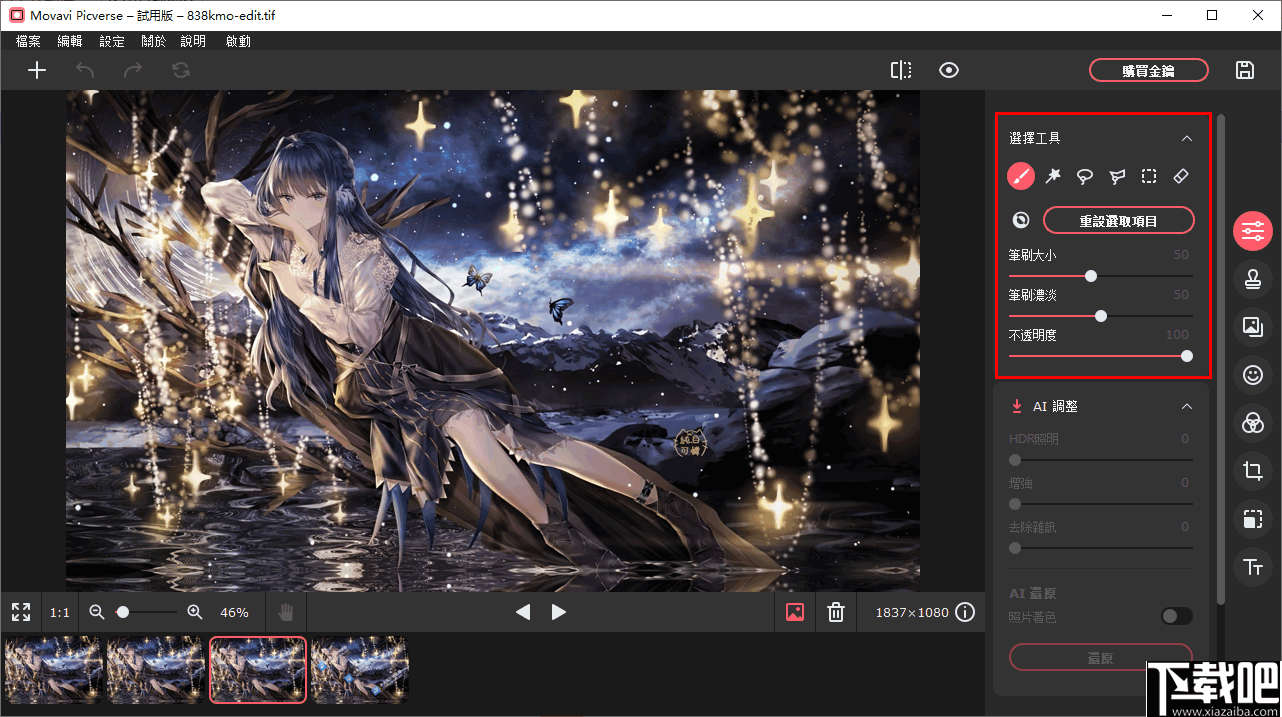Adjust the 筆刷濃淡 slider
Image resolution: width=1282 pixels, height=717 pixels.
1101,316
